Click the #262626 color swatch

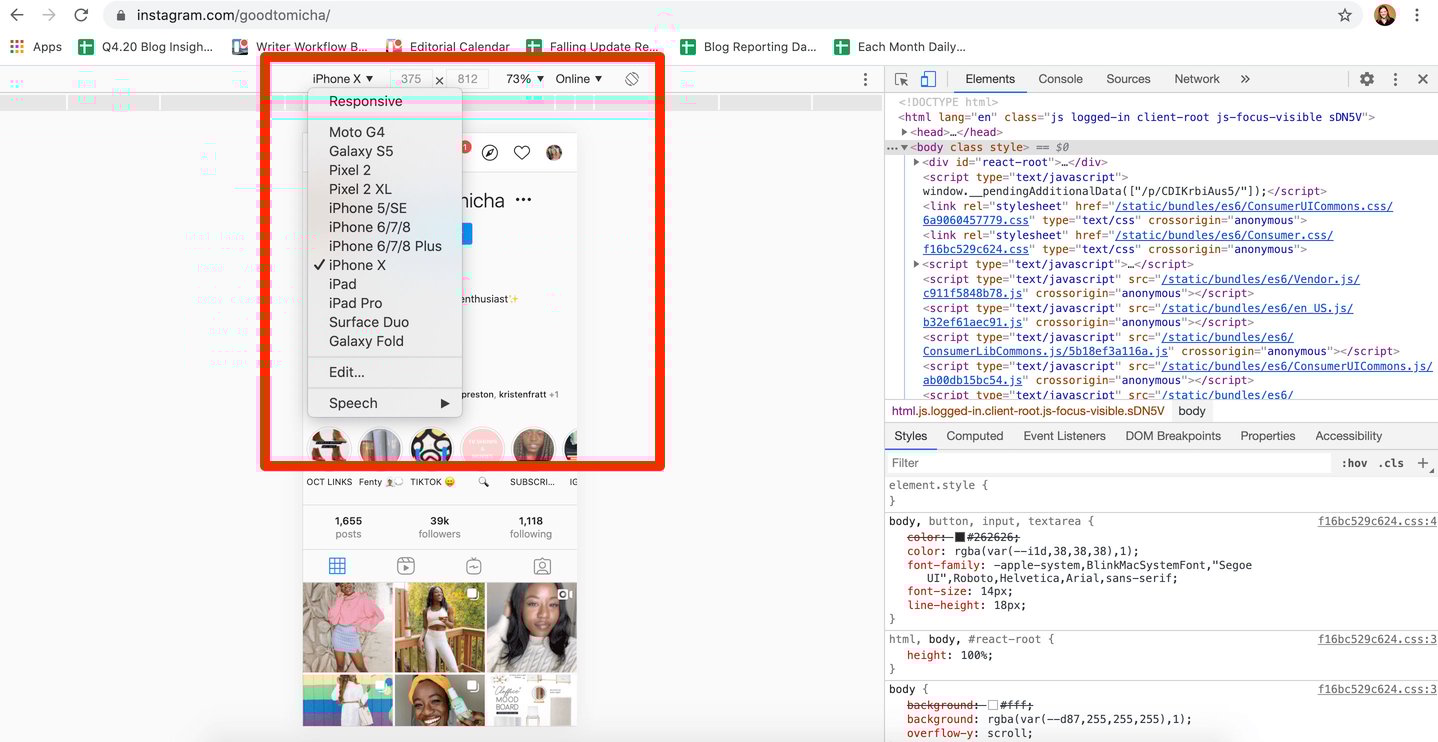[x=960, y=537]
